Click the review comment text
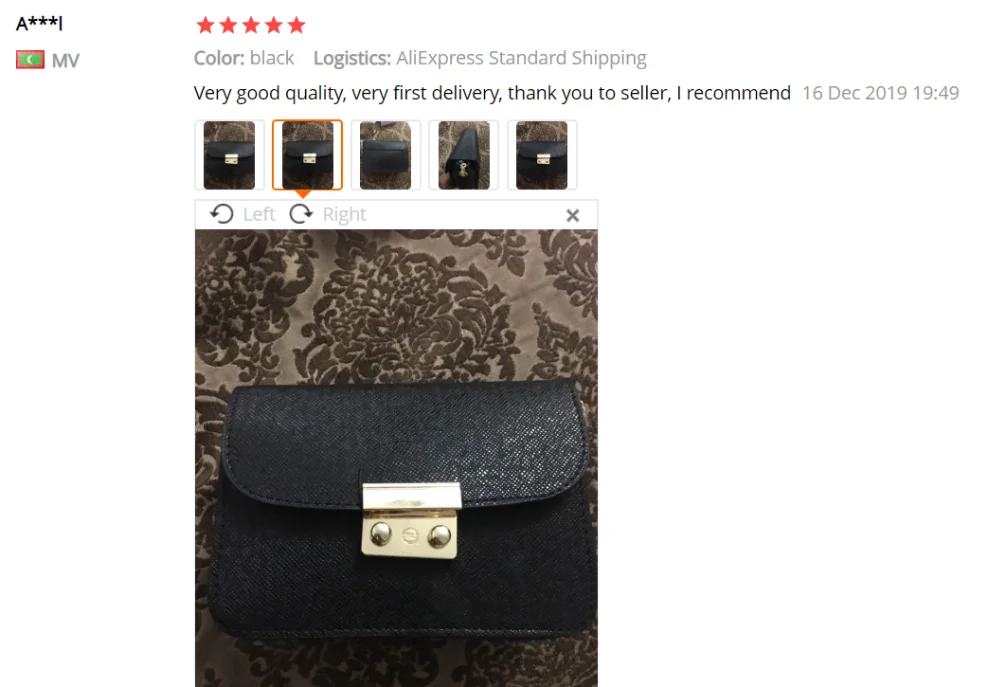 tap(492, 93)
